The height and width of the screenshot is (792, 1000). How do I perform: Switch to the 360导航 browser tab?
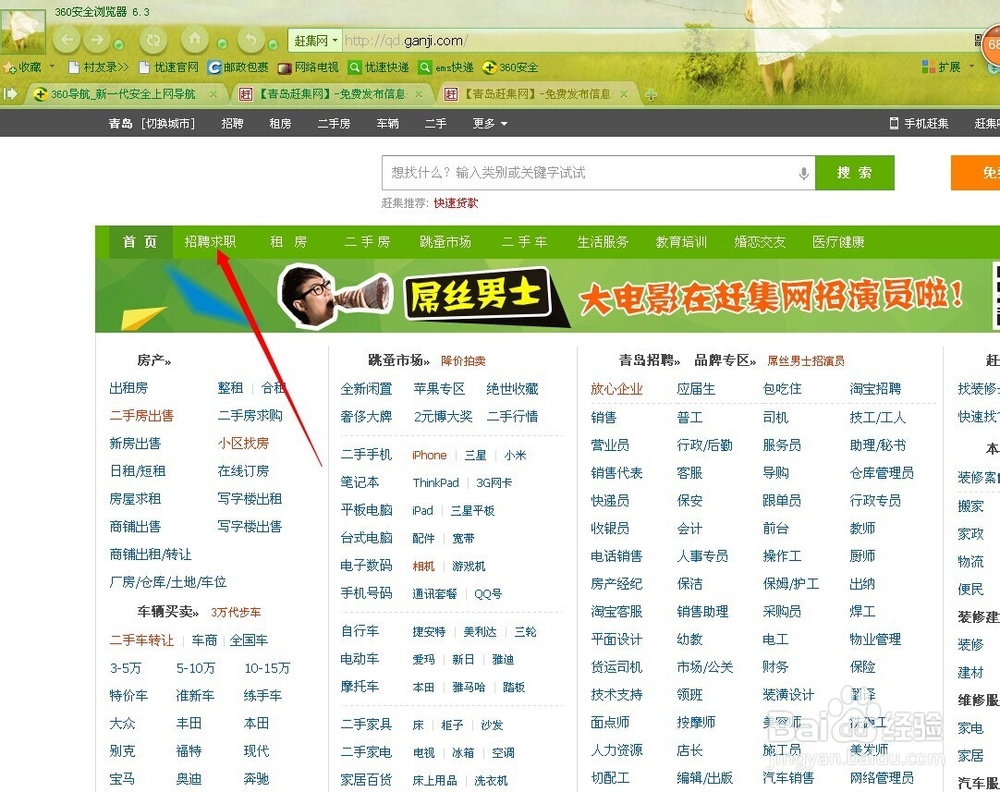coord(124,94)
